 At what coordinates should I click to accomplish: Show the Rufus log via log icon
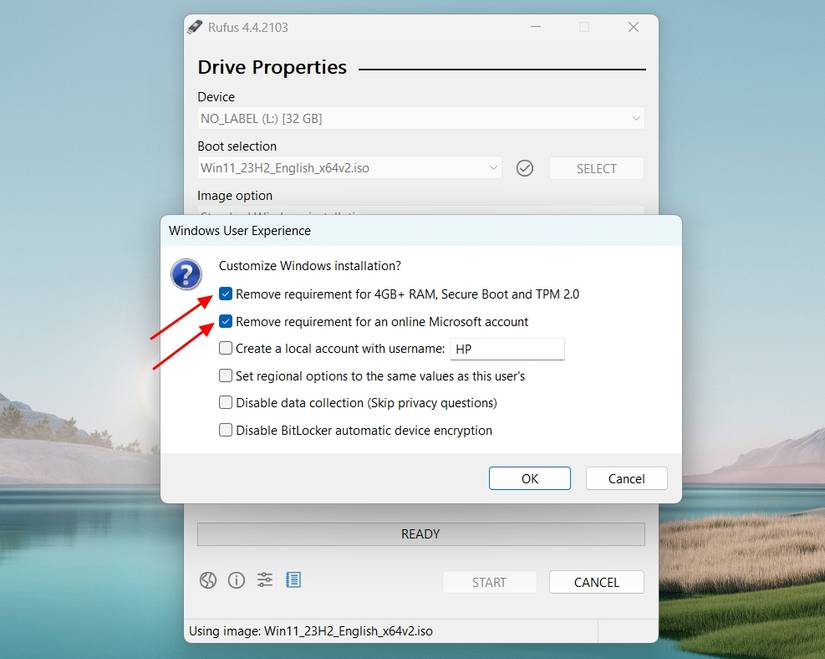(293, 580)
